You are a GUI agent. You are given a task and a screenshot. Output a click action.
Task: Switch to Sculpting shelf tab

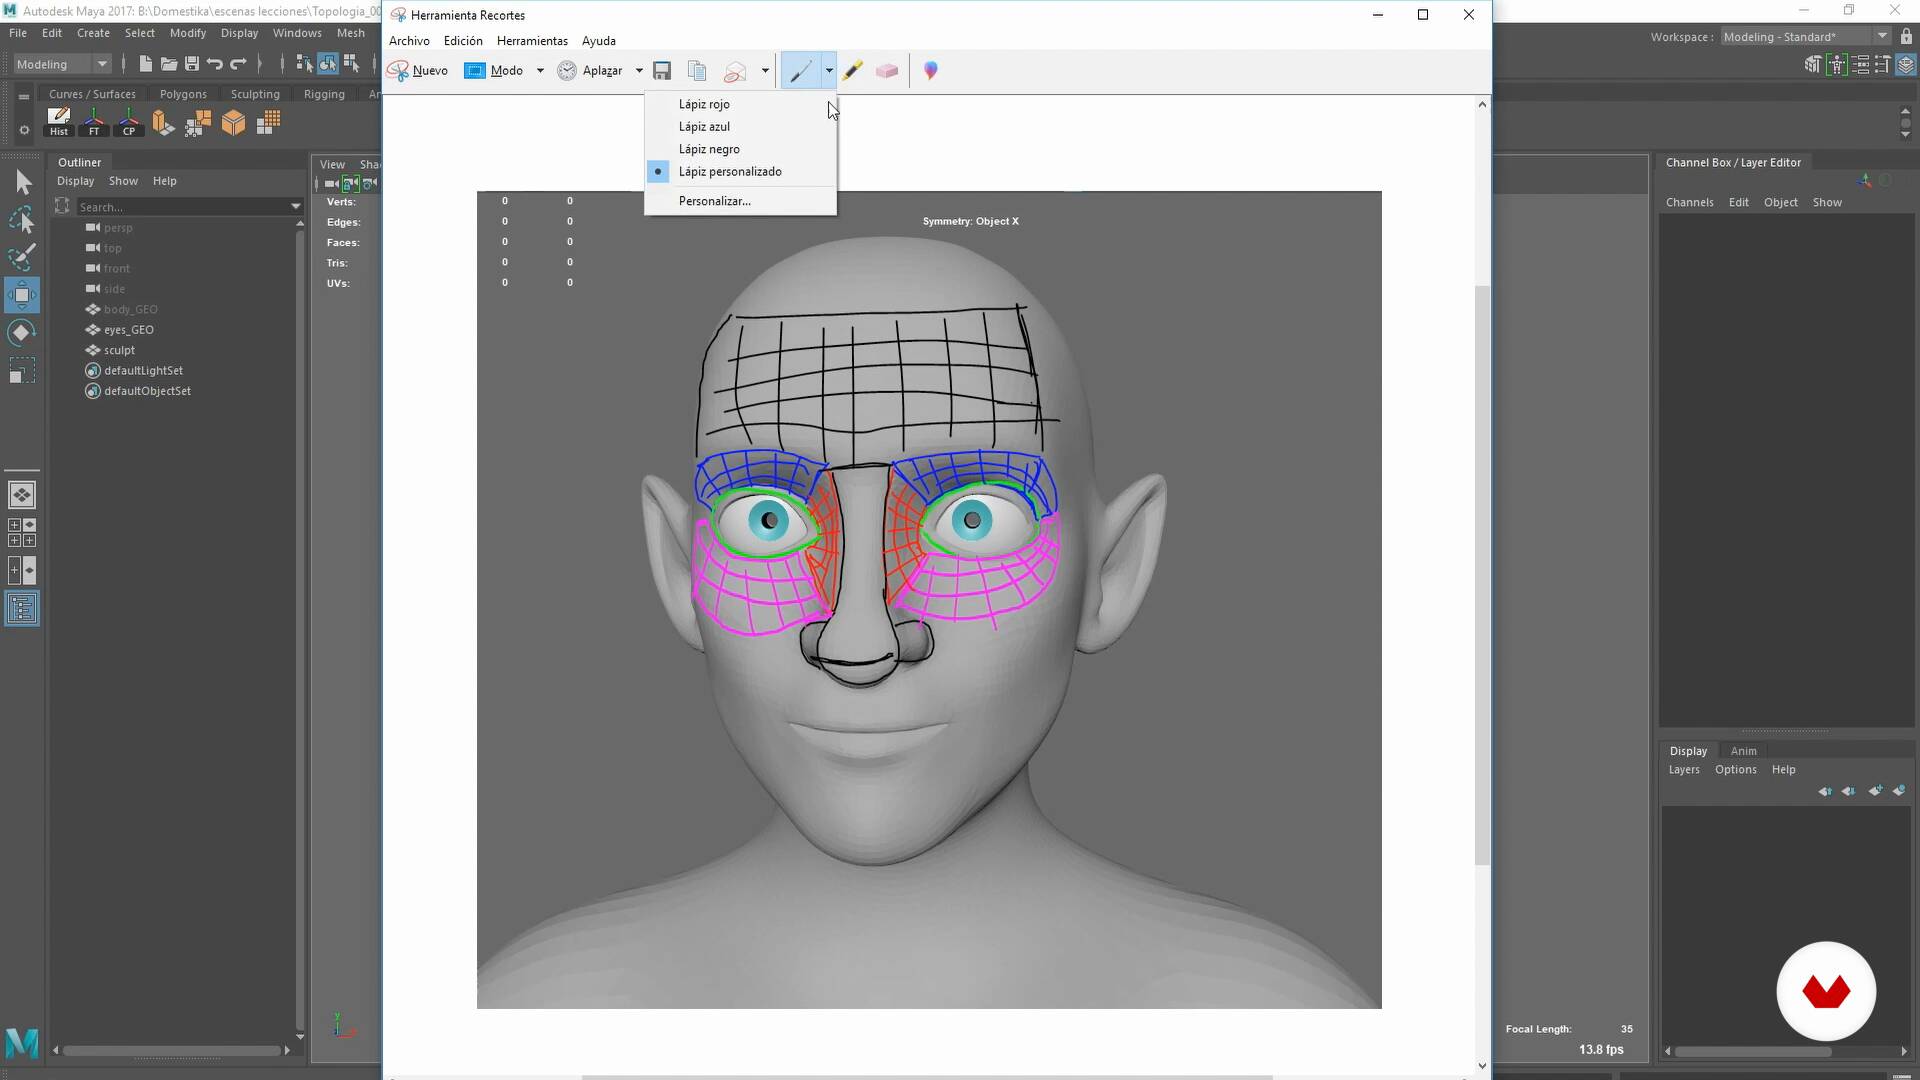point(255,94)
